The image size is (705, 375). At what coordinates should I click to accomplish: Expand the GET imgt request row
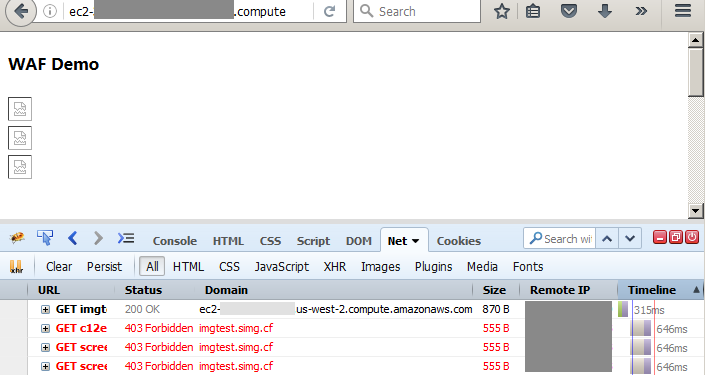[x=45, y=309]
